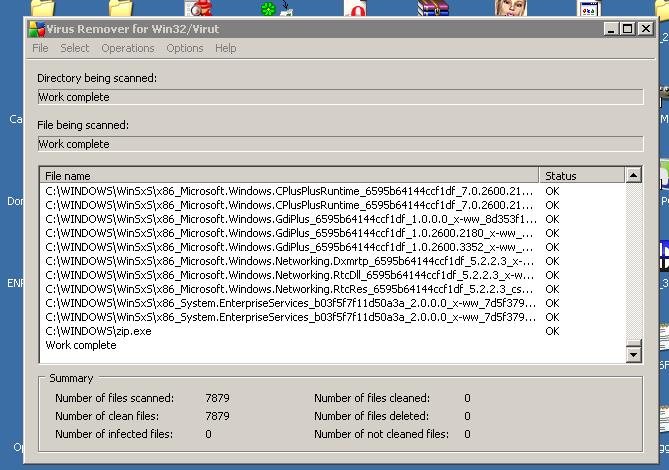Click 'Number of clean files' label
Image resolution: width=669 pixels, height=470 pixels.
(x=107, y=416)
